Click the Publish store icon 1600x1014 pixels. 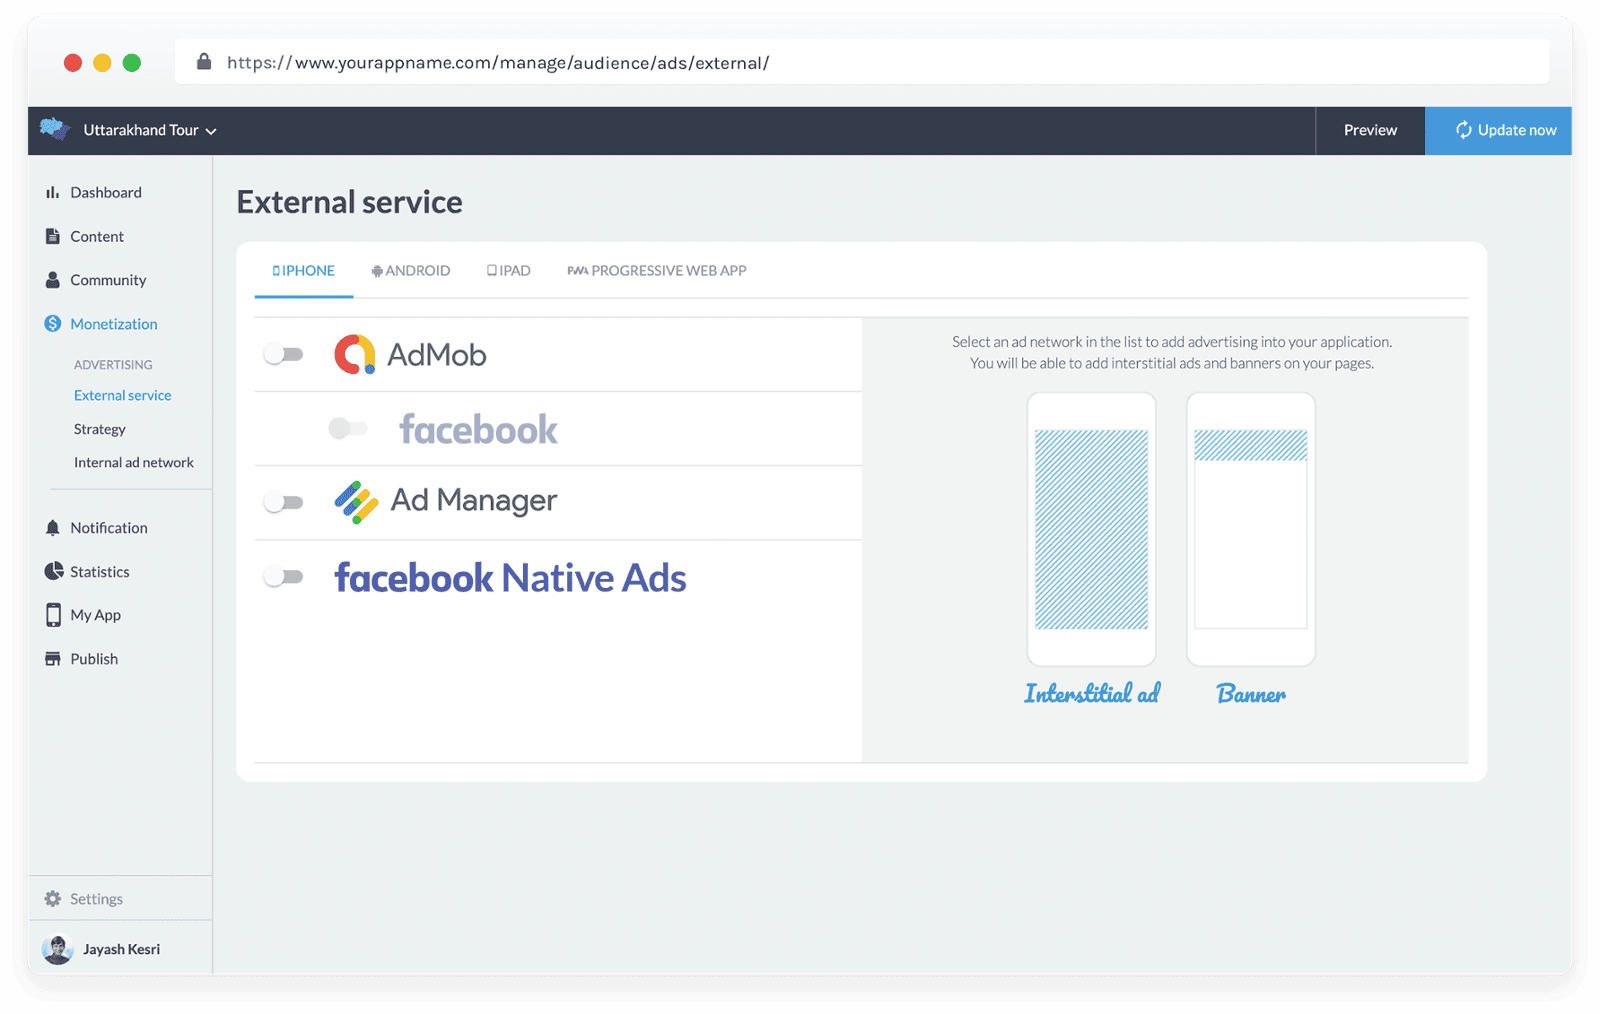pos(53,659)
